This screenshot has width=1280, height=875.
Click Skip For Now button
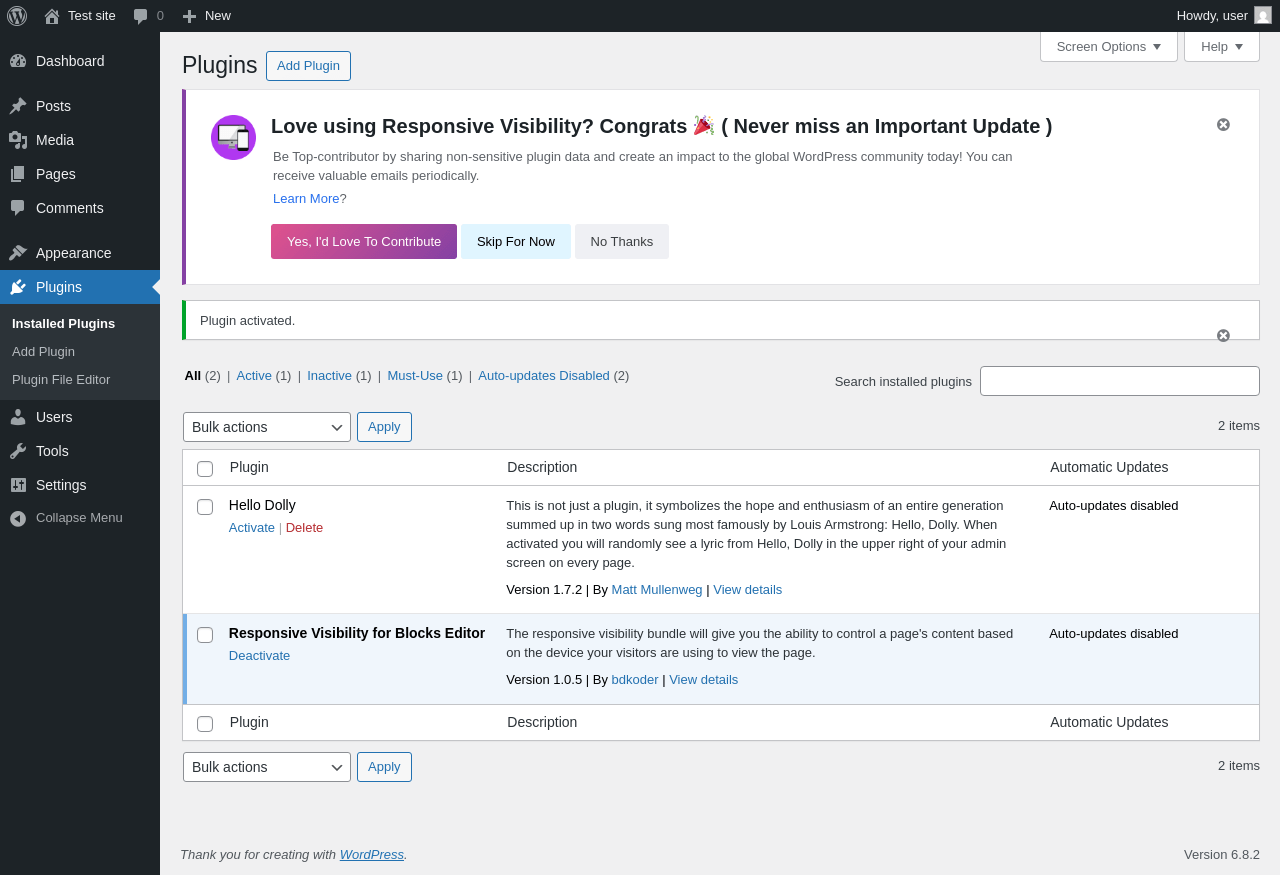coord(516,241)
